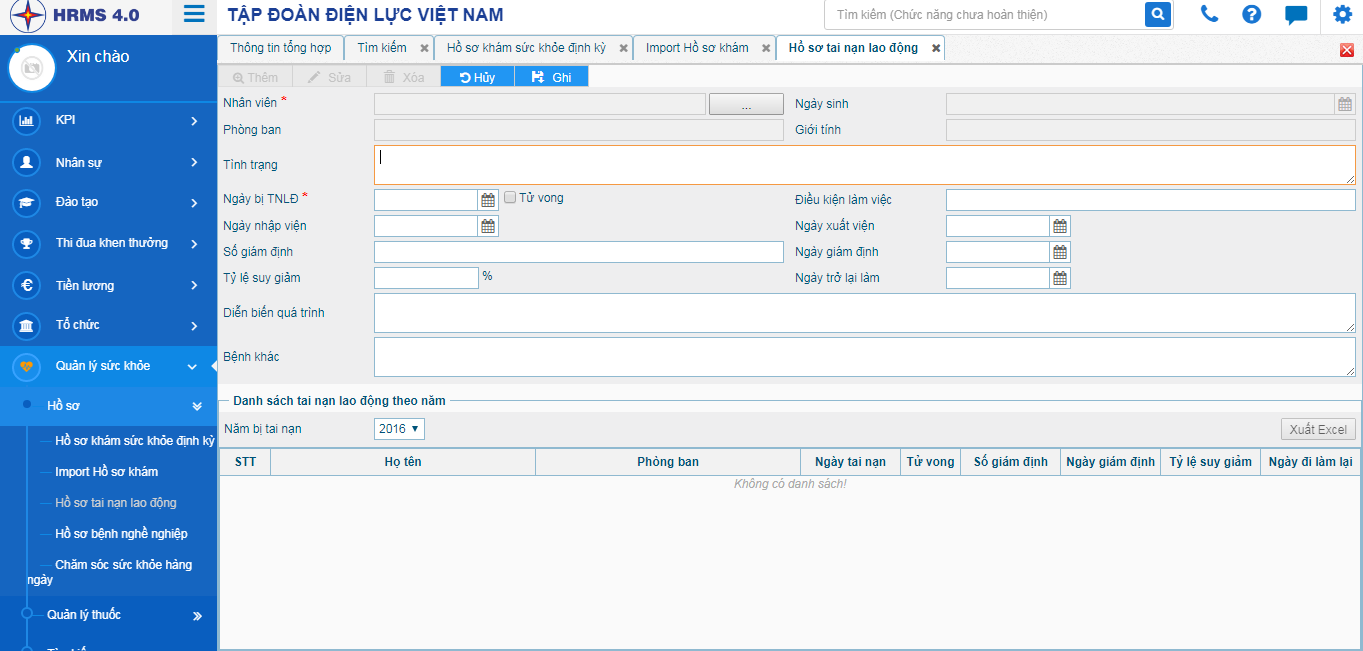This screenshot has height=651, width=1363.
Task: Close the Hồ sơ tai nạn lao động tab
Action: (x=936, y=48)
